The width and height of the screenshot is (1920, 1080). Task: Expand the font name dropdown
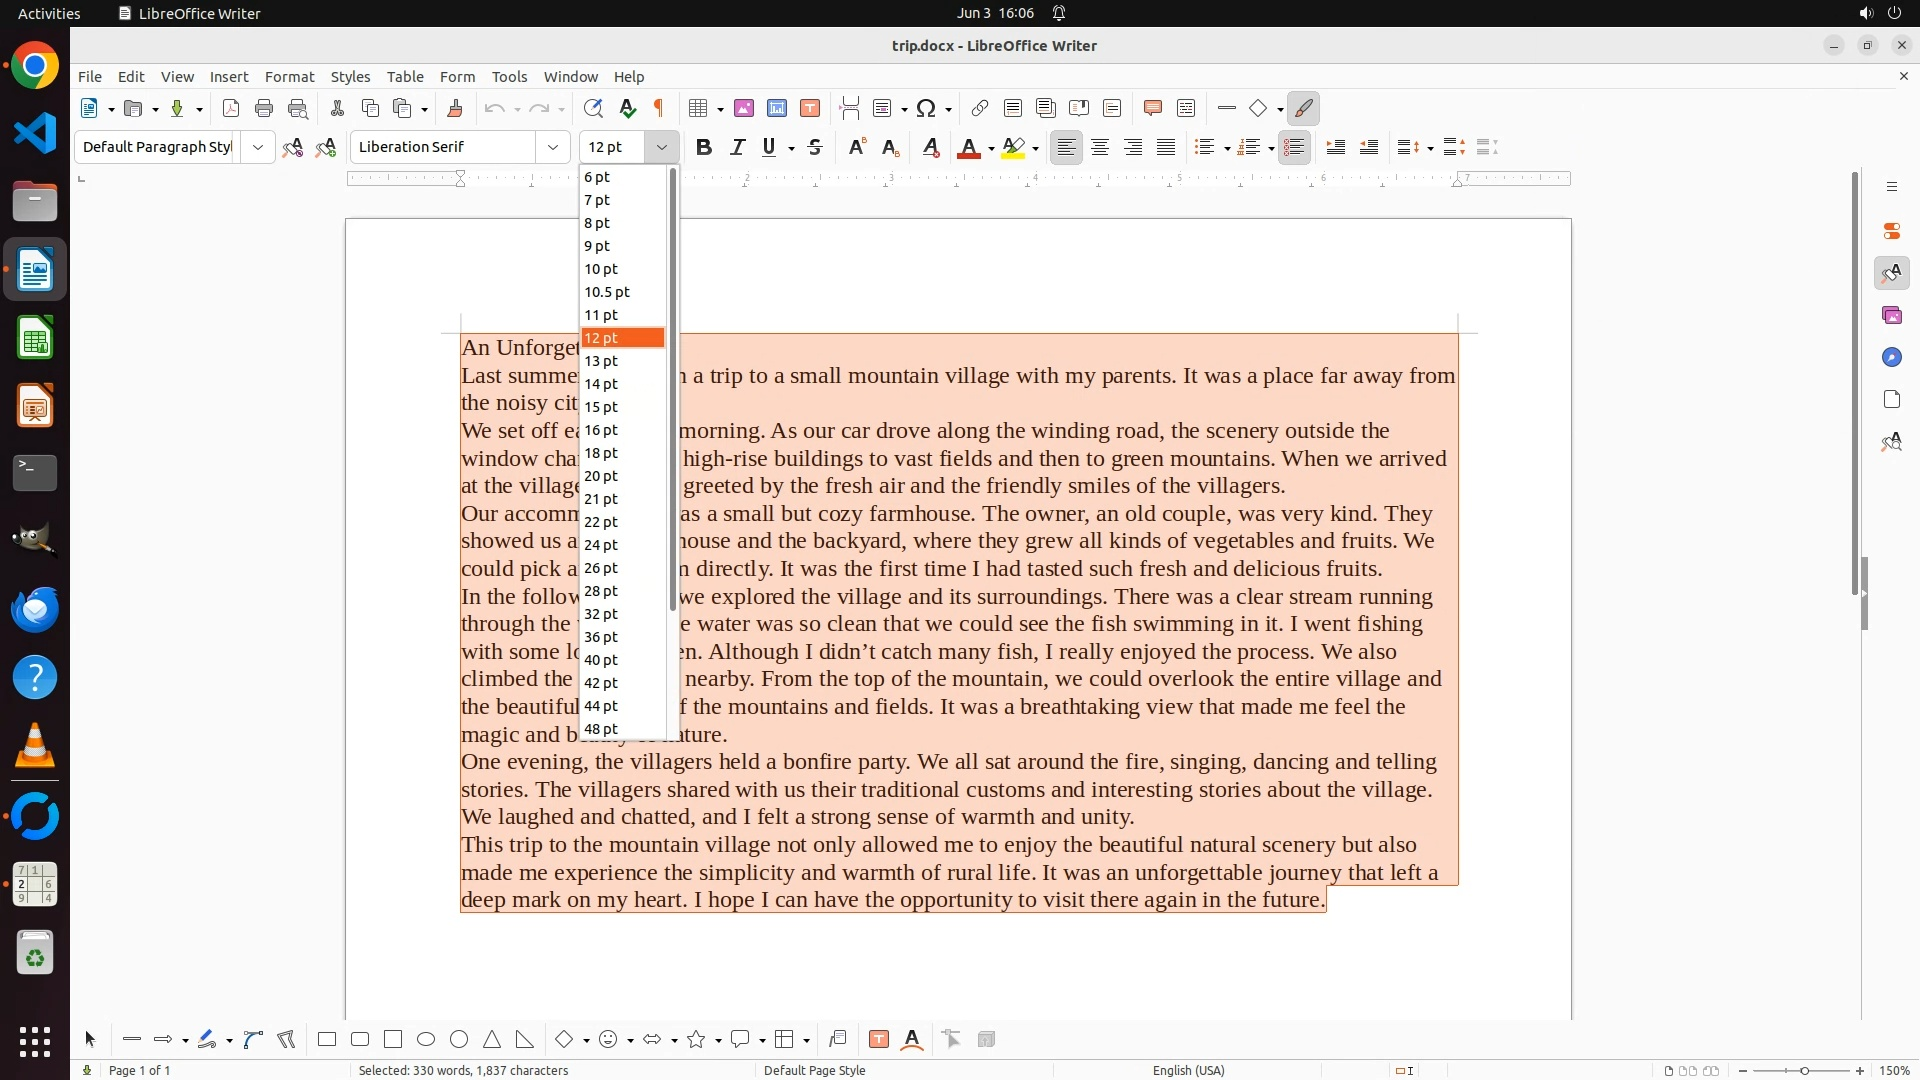tap(553, 147)
